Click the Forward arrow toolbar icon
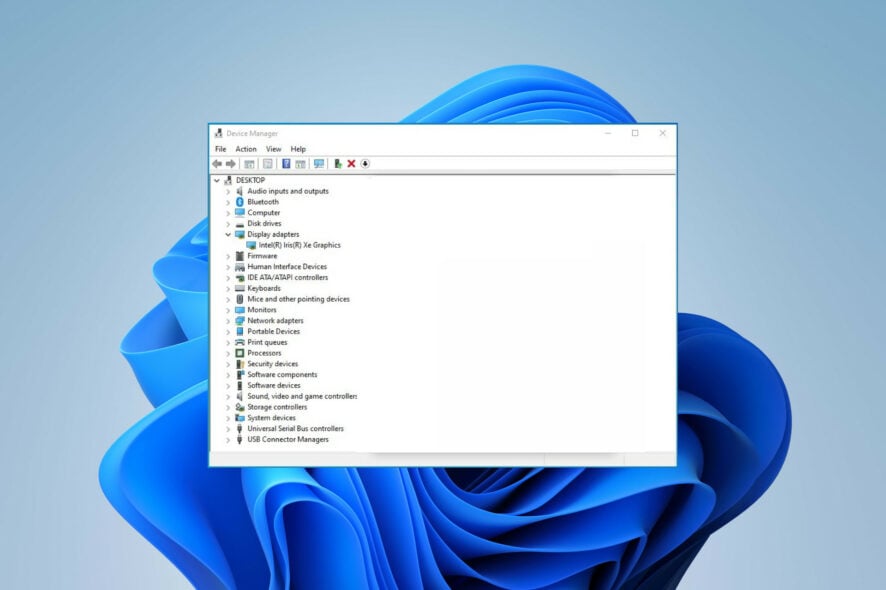Image resolution: width=886 pixels, height=590 pixels. tap(231, 164)
